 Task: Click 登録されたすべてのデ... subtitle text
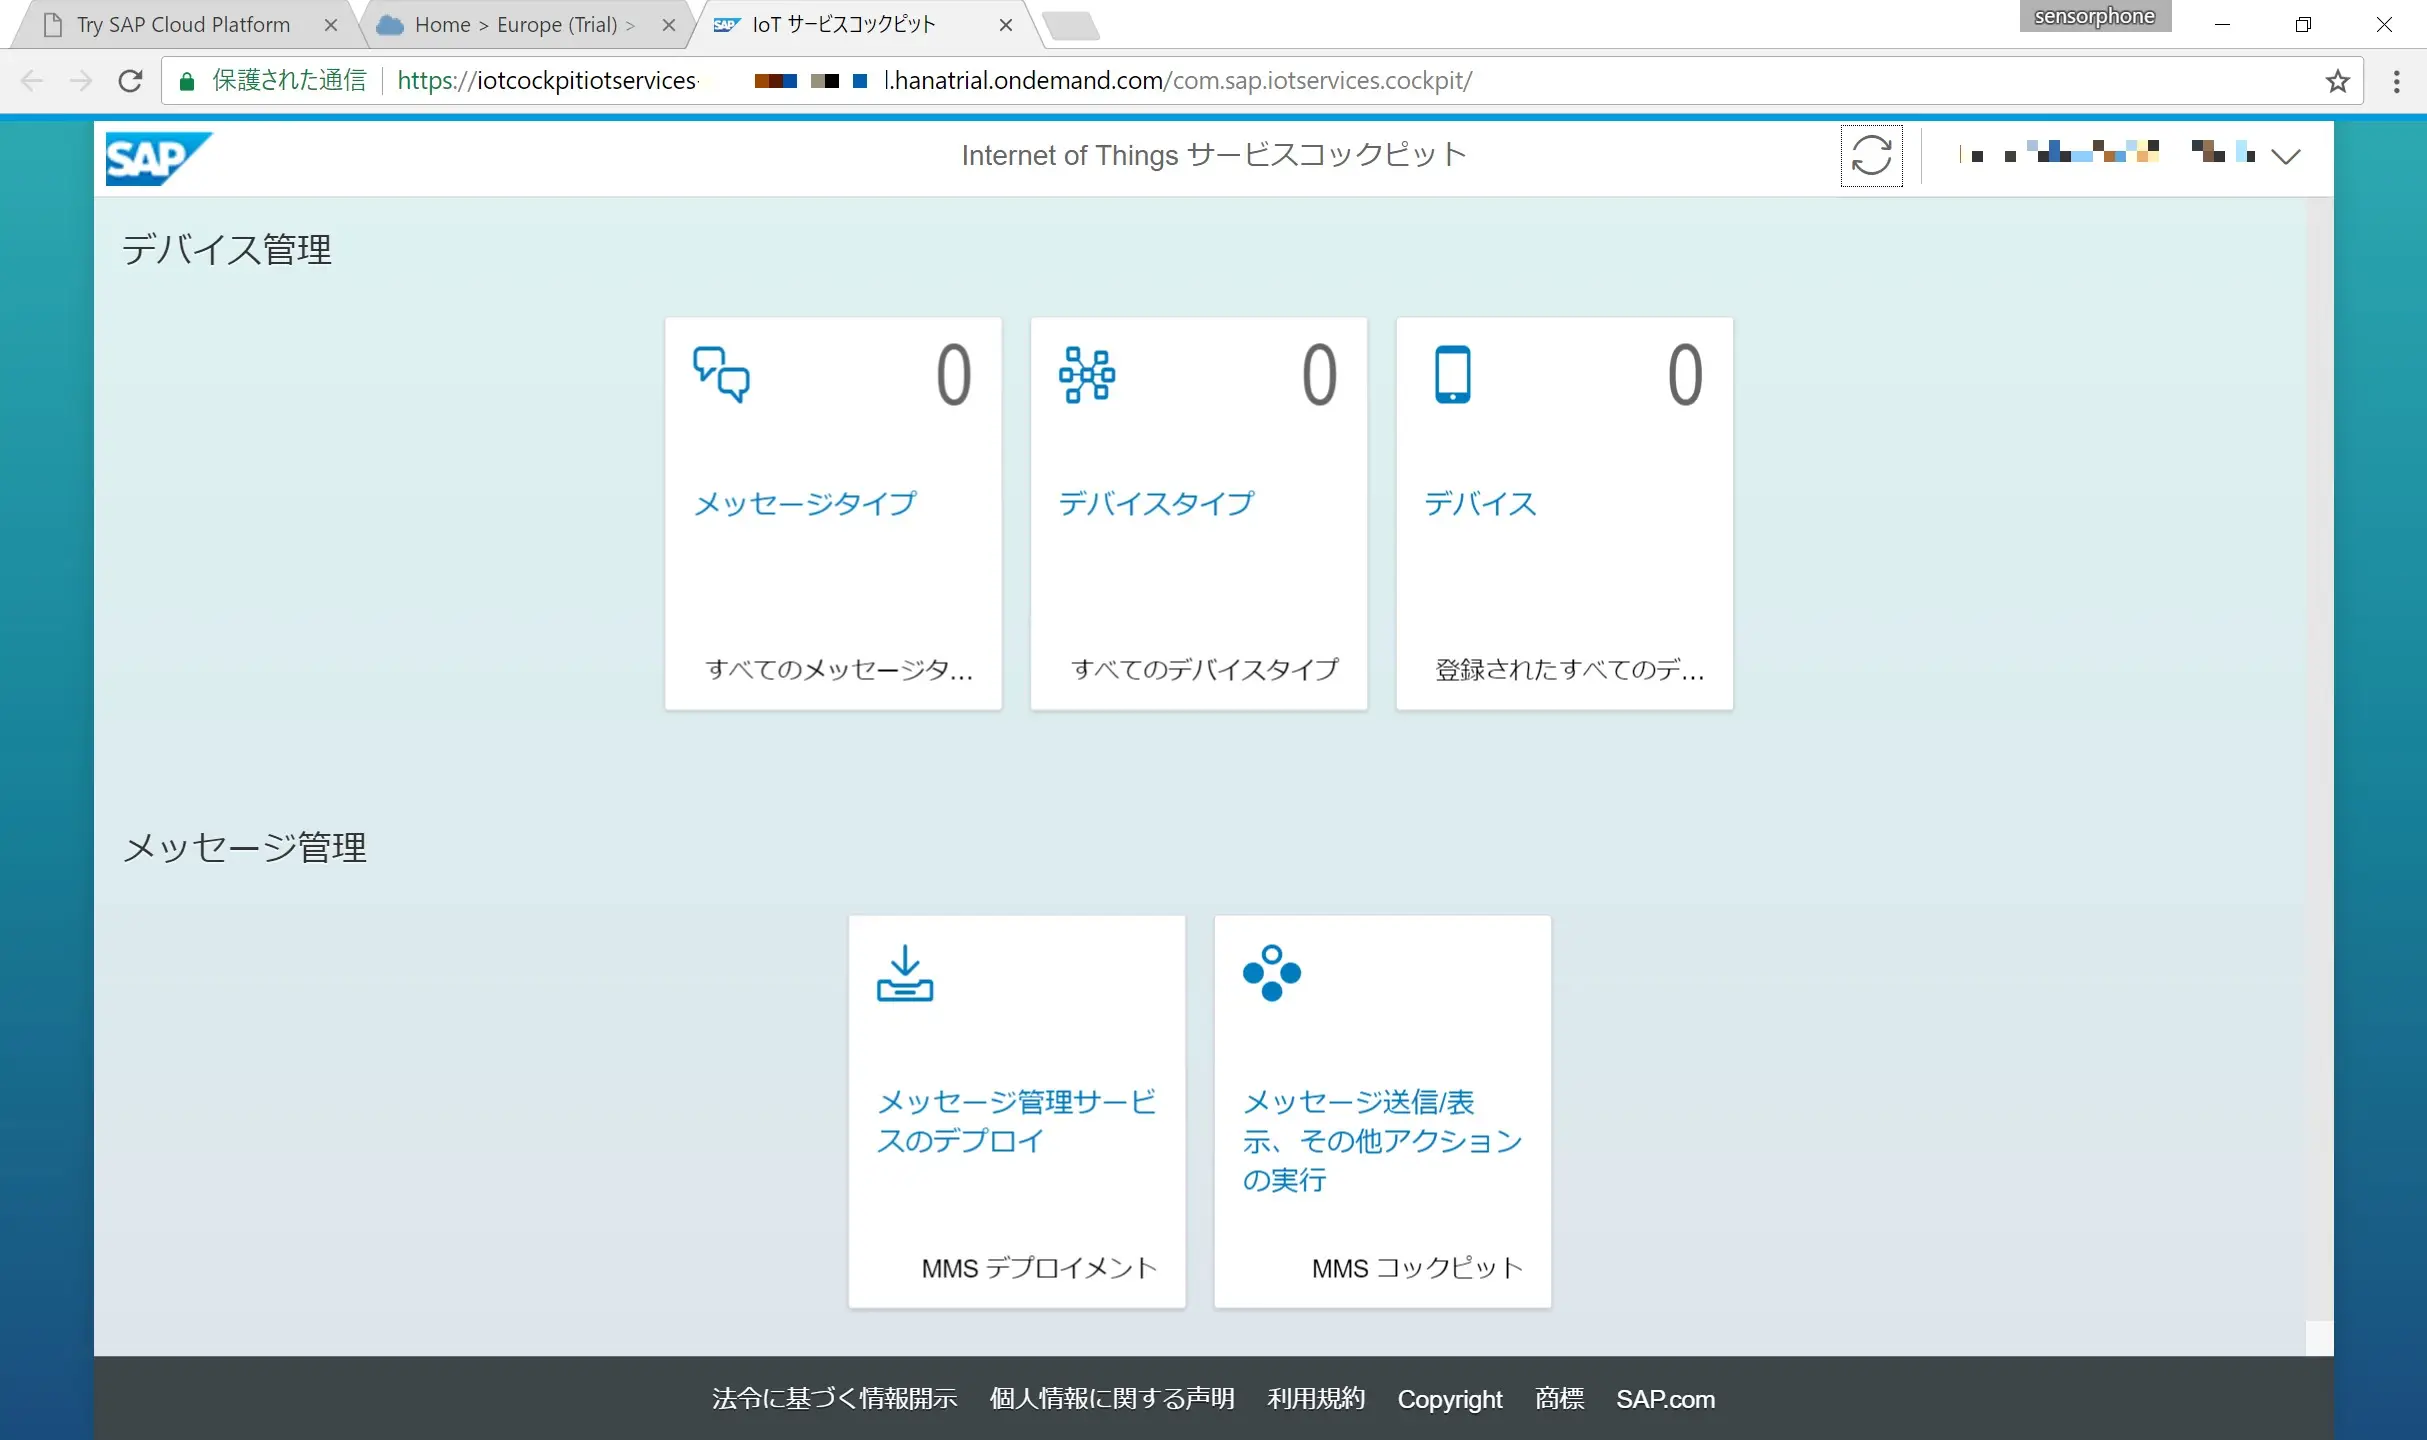pyautogui.click(x=1570, y=670)
